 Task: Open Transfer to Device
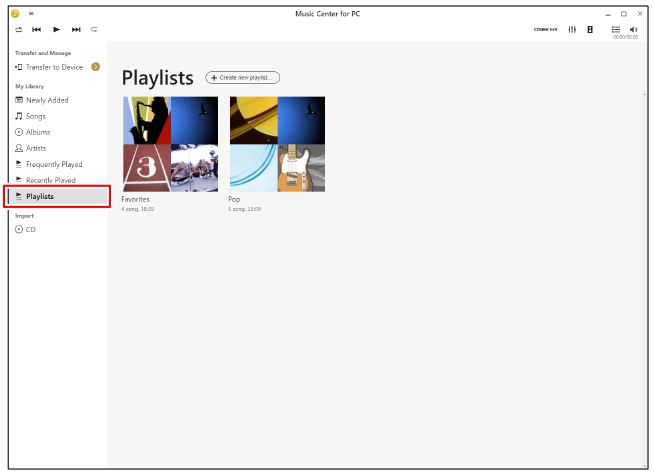click(54, 67)
